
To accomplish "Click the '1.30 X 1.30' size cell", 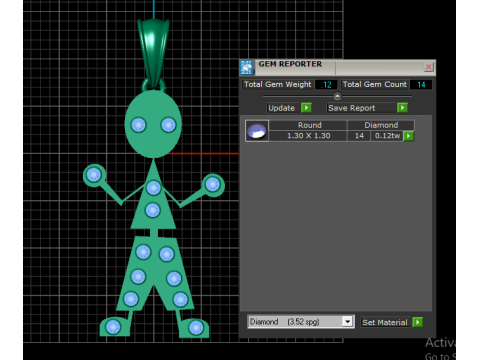I will click(308, 136).
